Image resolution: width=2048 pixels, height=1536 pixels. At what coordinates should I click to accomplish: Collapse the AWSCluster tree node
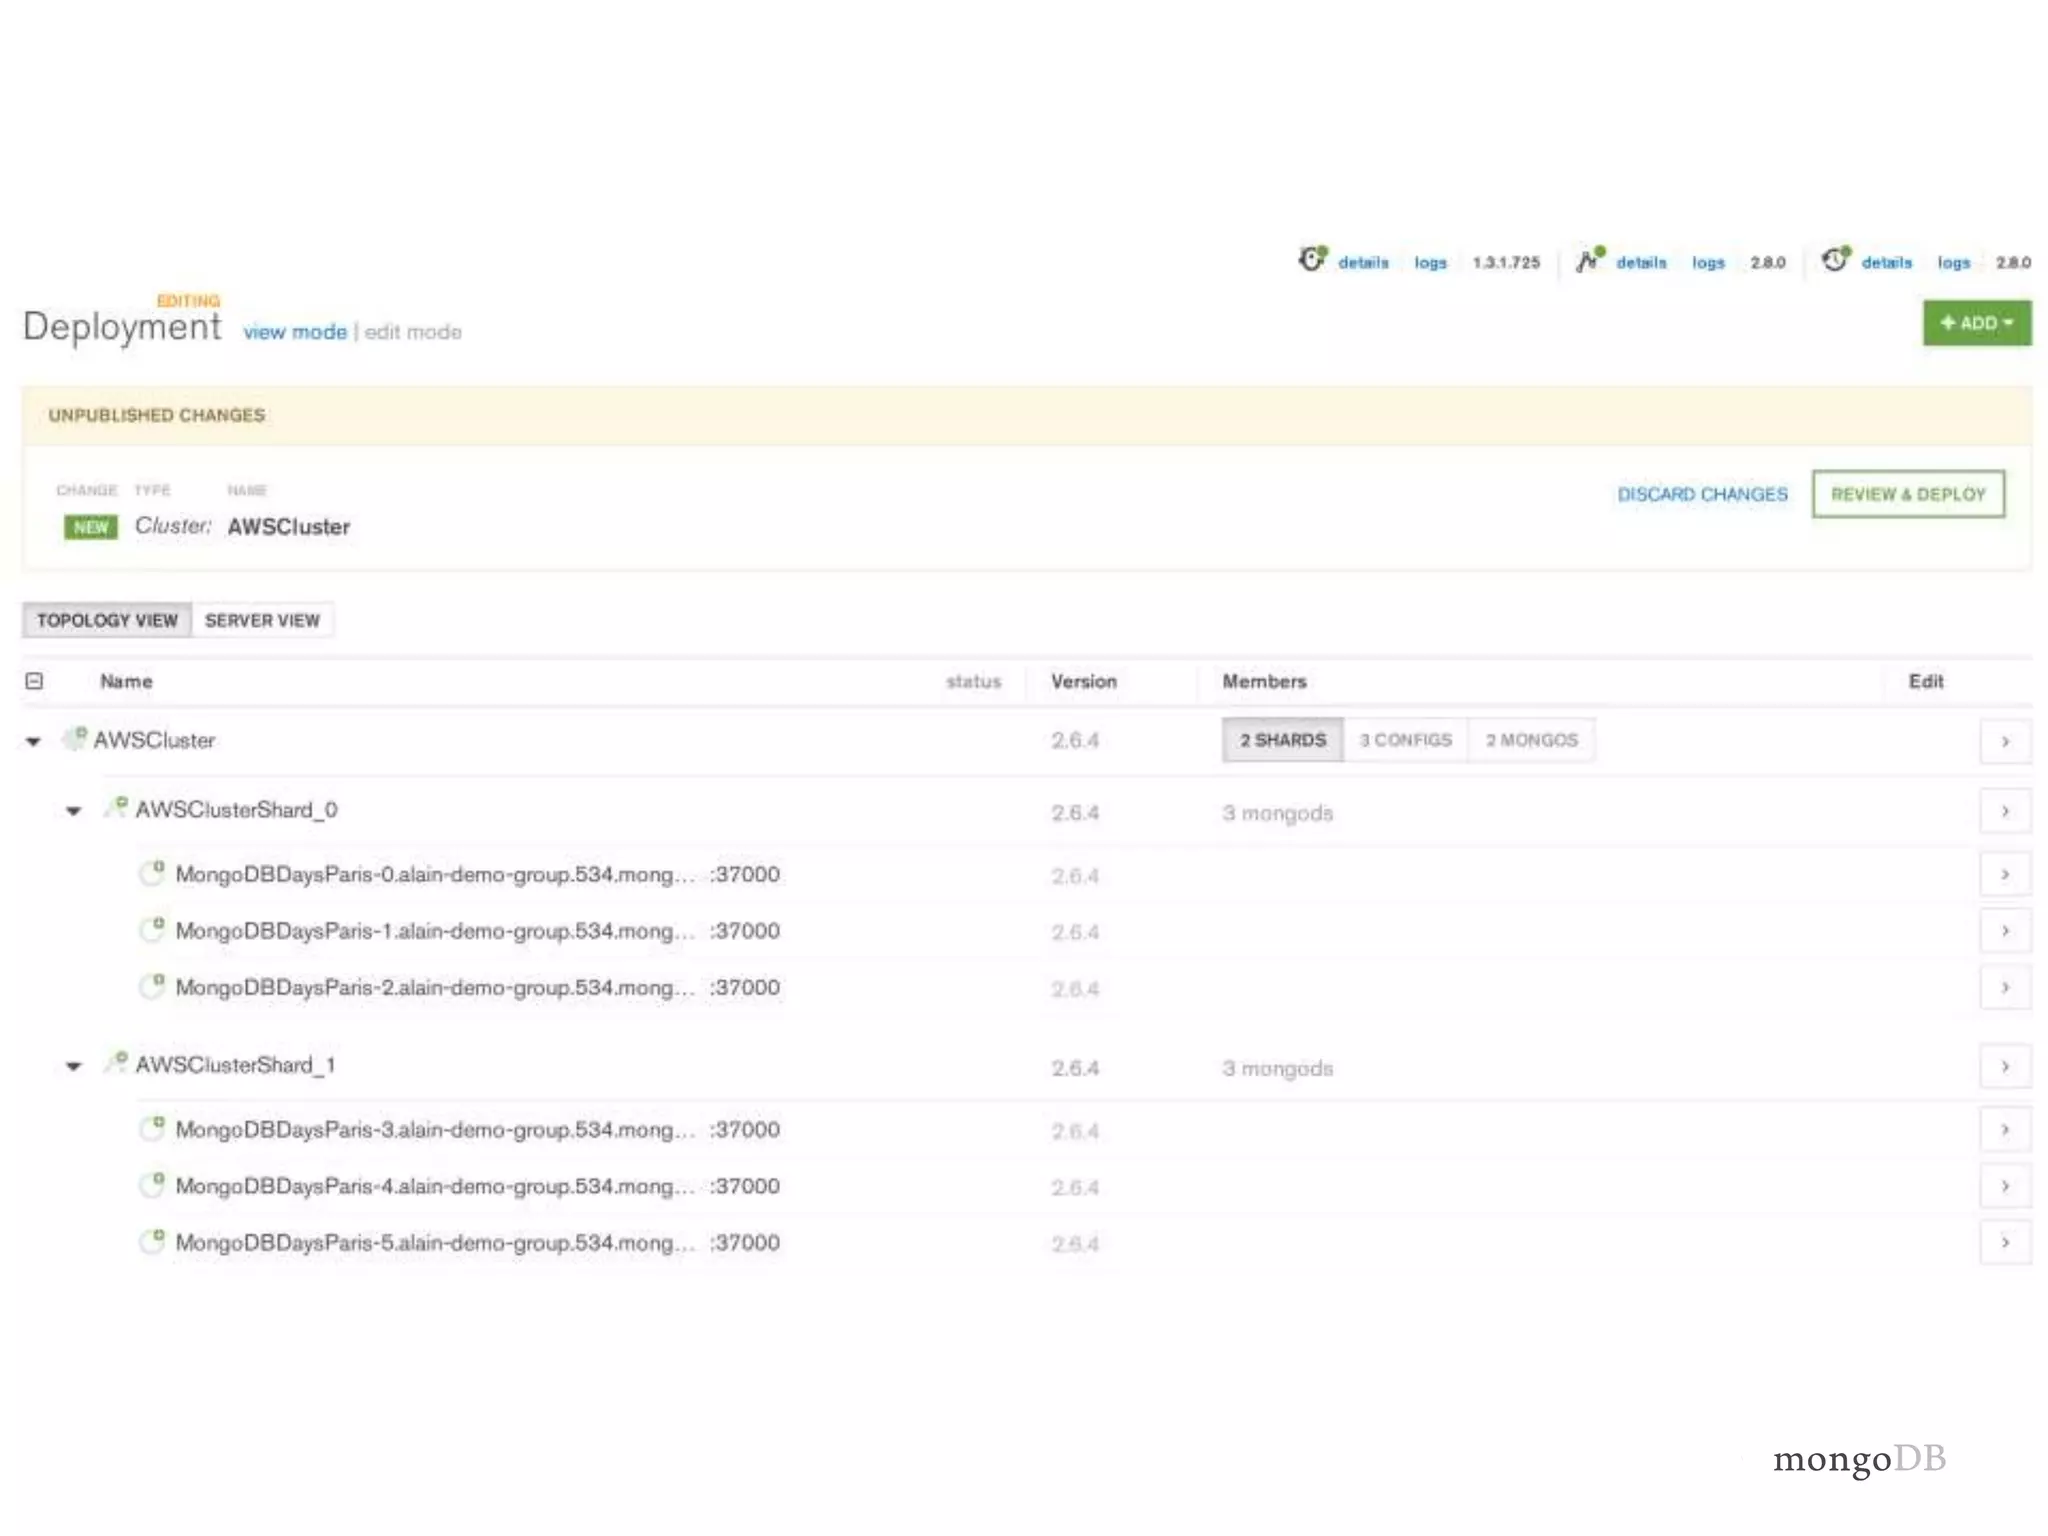coord(34,741)
